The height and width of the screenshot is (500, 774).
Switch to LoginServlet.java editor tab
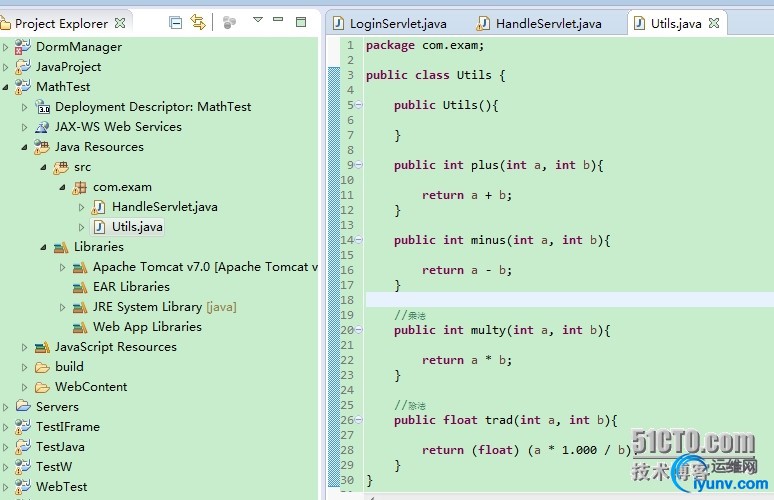pyautogui.click(x=390, y=23)
